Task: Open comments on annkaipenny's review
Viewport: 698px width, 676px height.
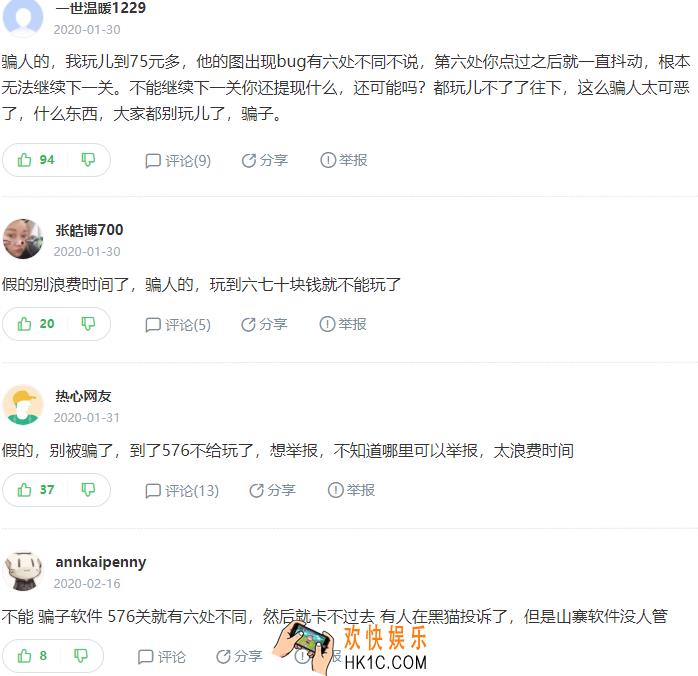Action: point(162,657)
